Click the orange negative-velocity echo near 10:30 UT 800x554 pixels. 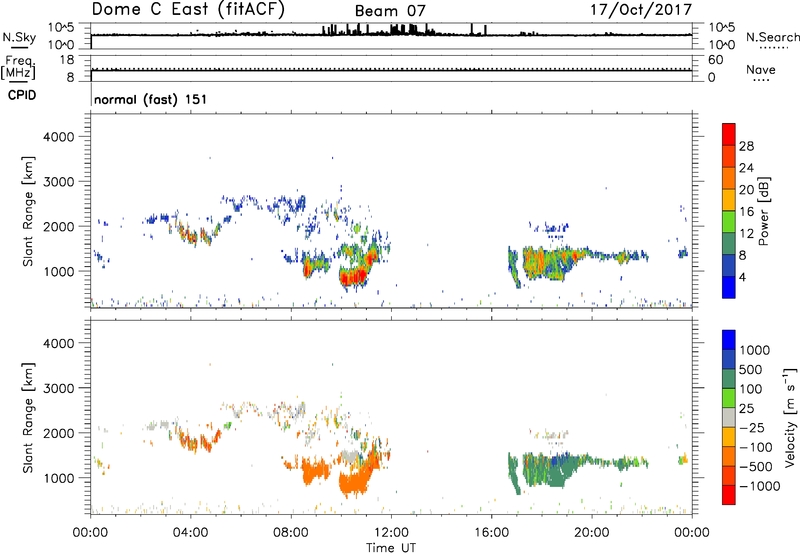pos(354,482)
